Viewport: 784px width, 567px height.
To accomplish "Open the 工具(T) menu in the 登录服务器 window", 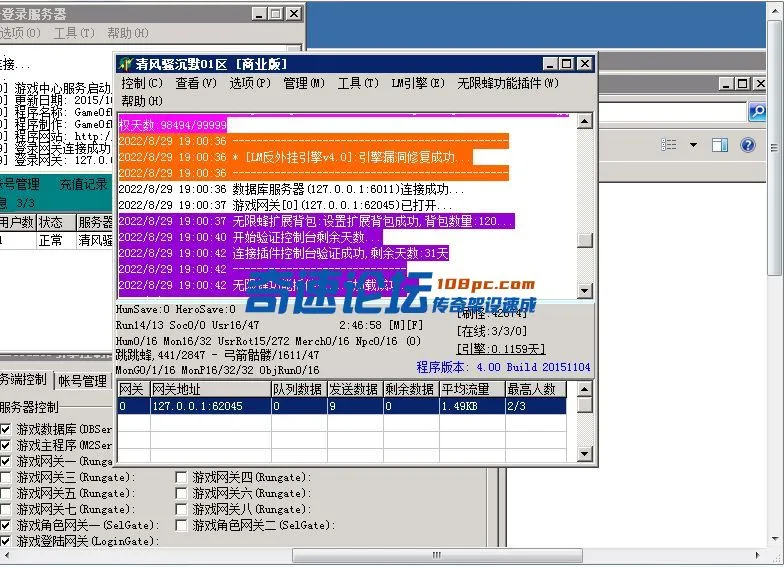I will click(74, 33).
